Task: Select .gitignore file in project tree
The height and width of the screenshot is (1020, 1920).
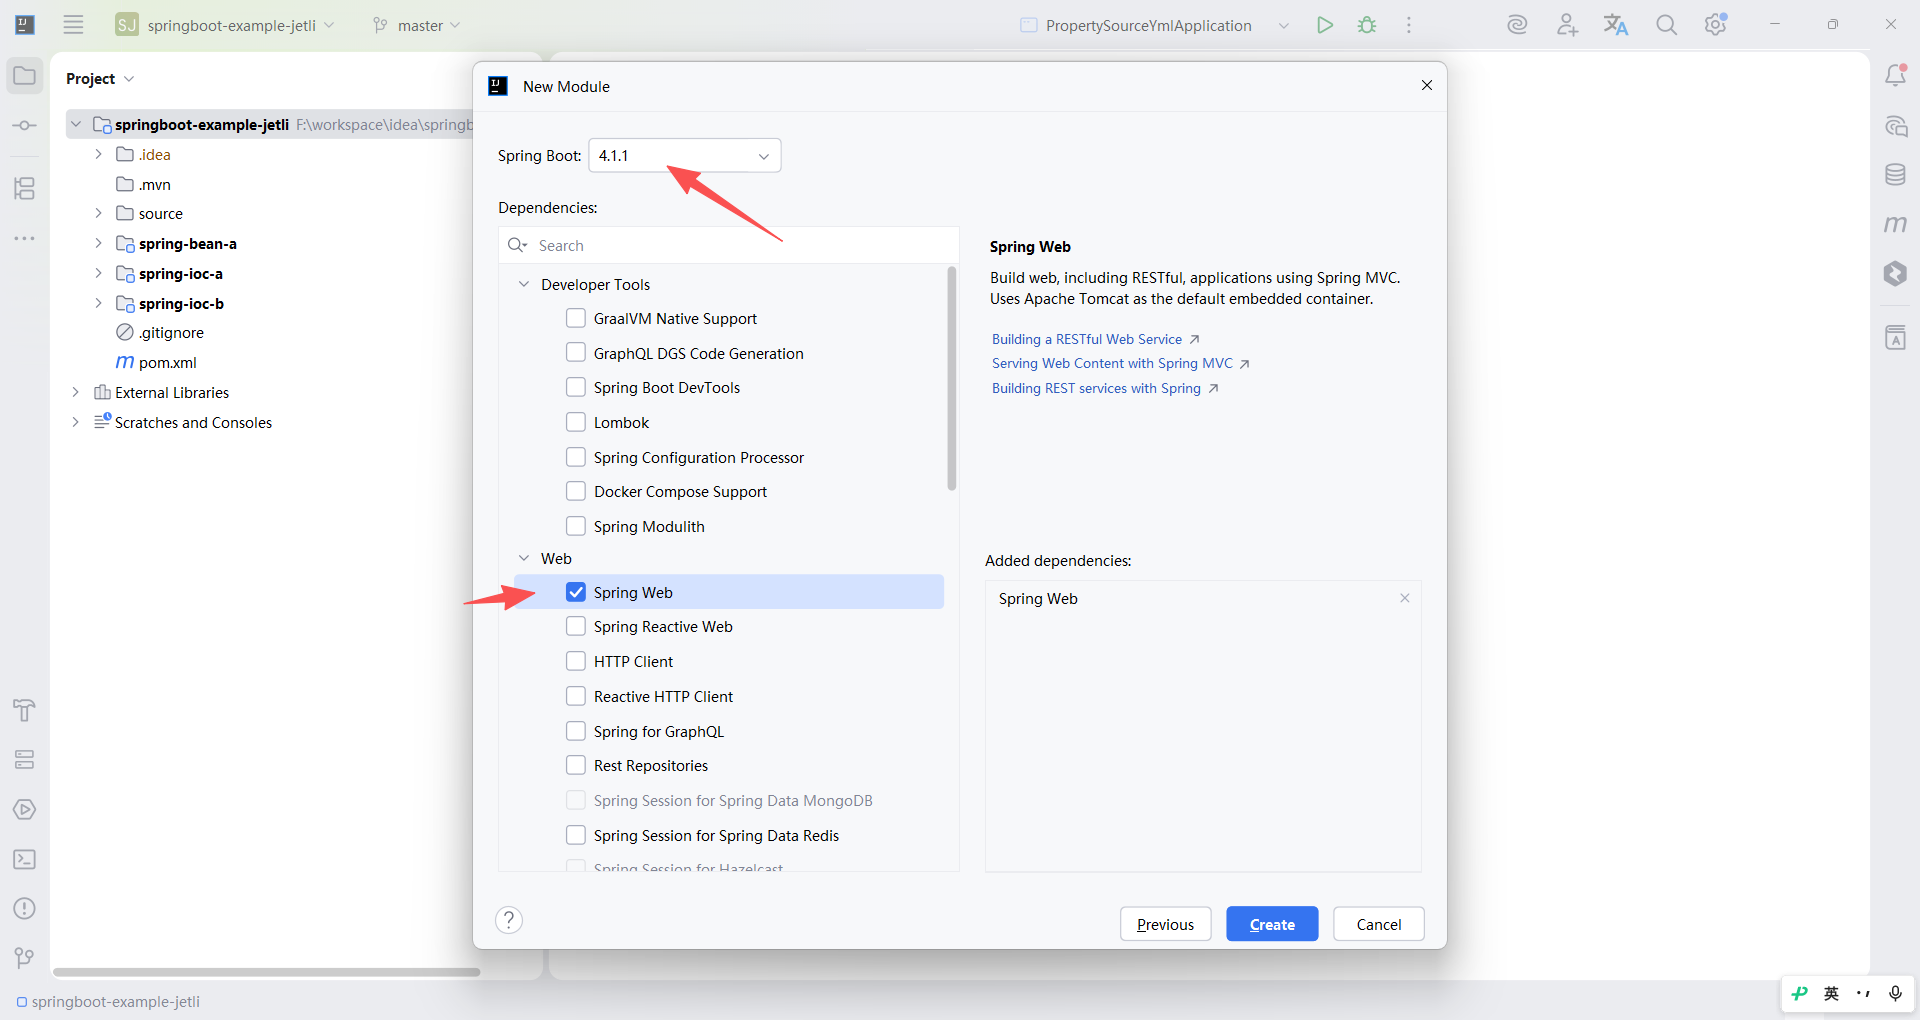Action: pyautogui.click(x=171, y=332)
